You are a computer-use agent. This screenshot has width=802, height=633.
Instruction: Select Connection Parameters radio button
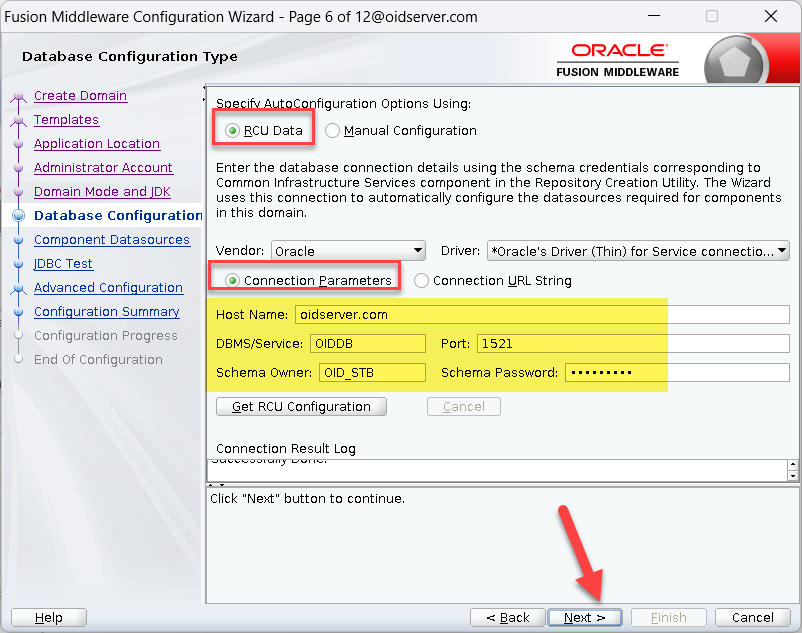click(x=233, y=281)
